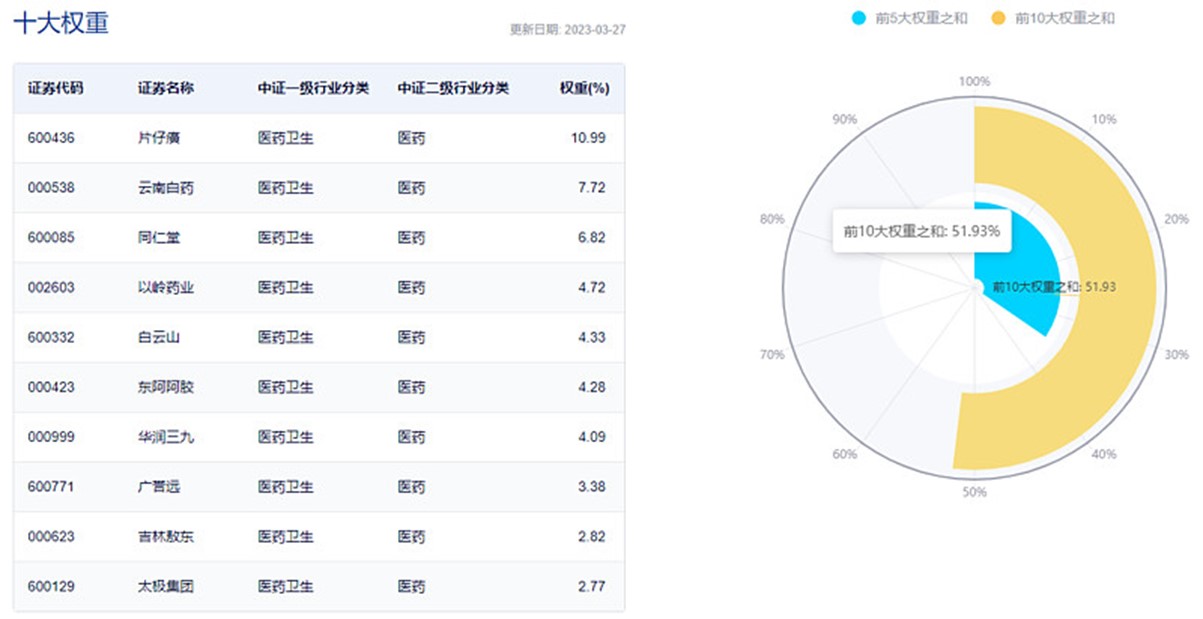
Task: Click the blue legend circle icon
Action: pyautogui.click(x=859, y=18)
